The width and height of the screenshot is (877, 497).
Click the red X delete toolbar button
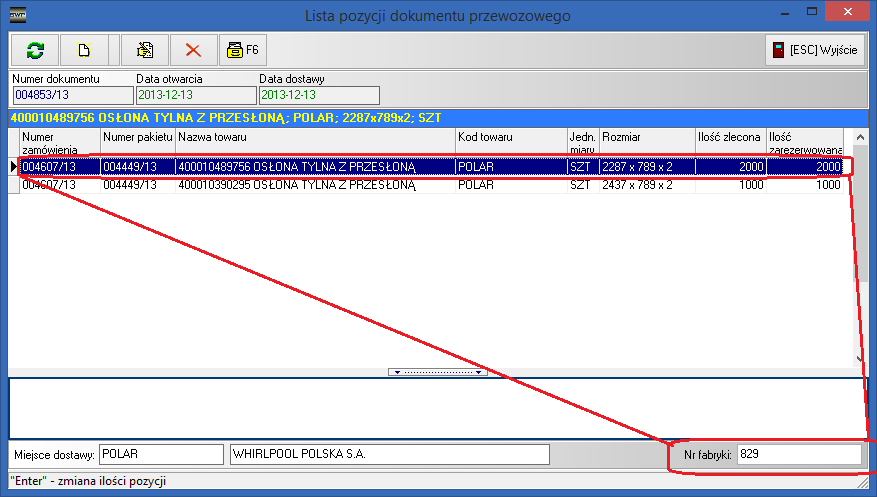[x=194, y=49]
